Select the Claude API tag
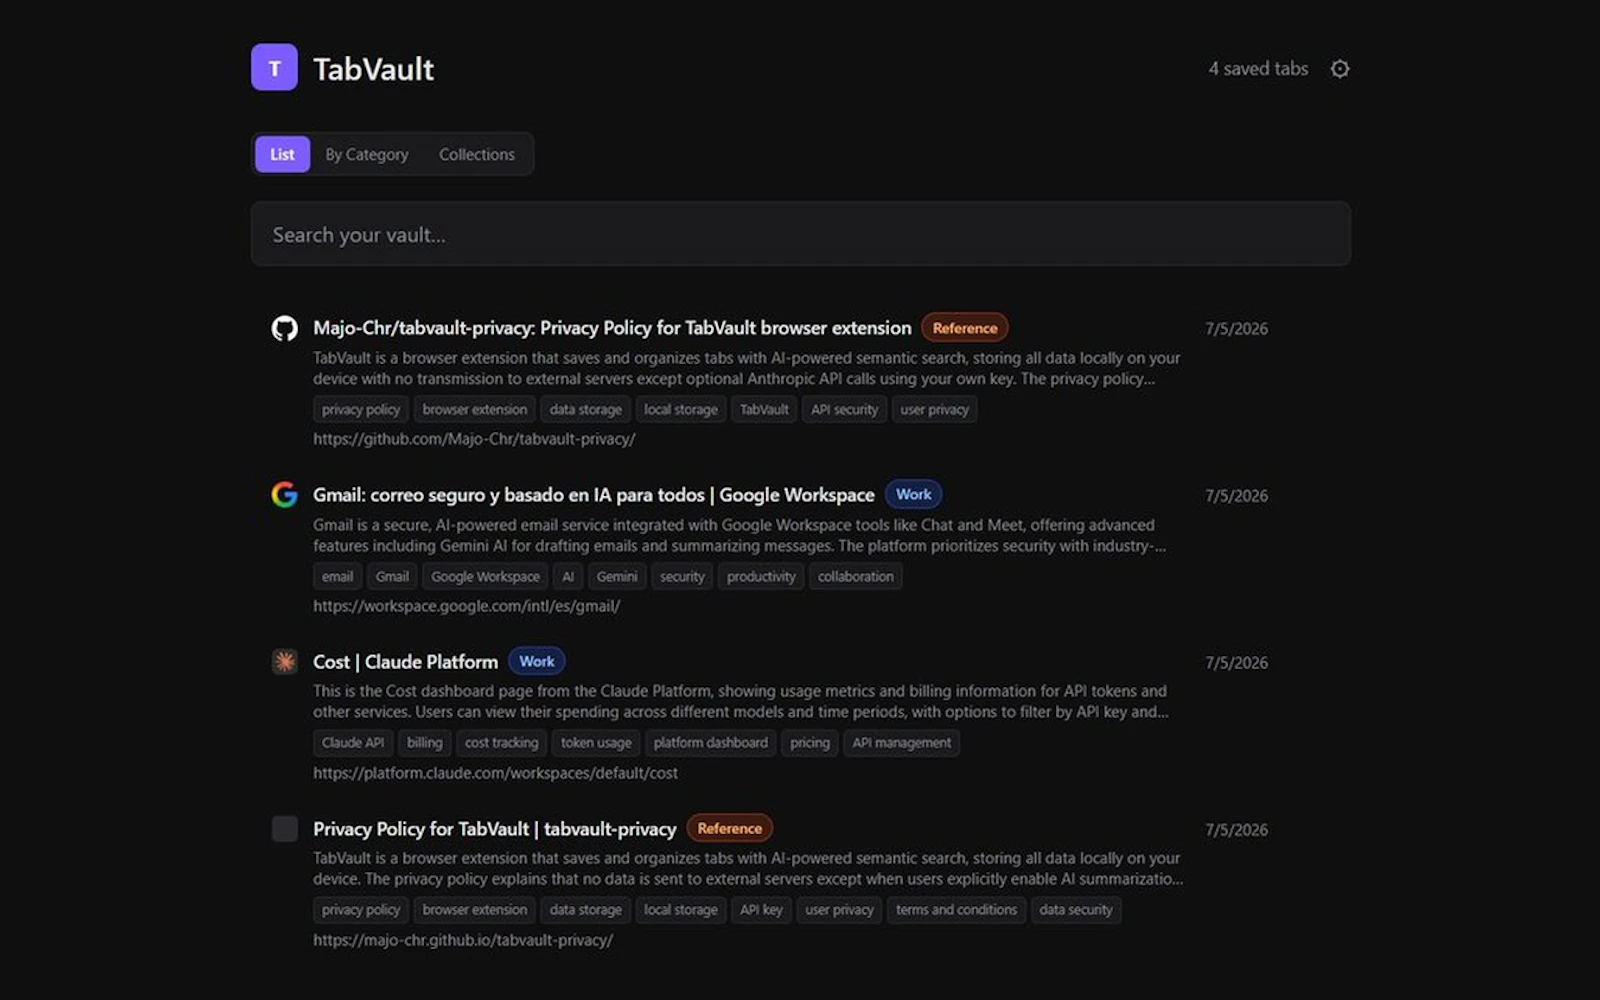 353,743
